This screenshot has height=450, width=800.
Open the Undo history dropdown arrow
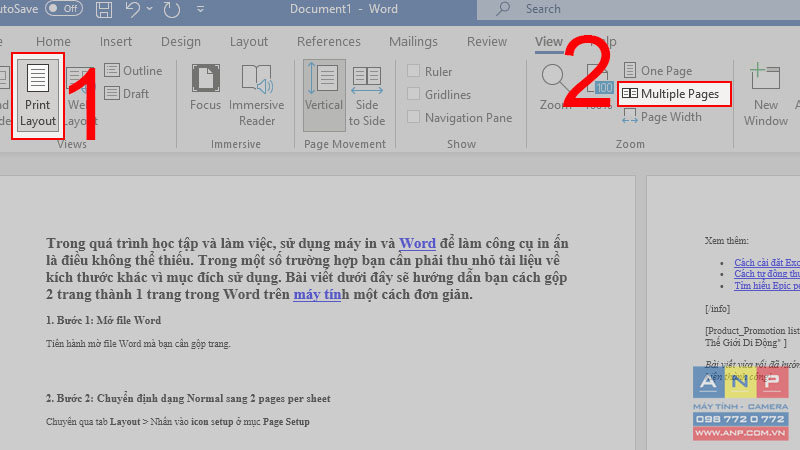pos(149,9)
